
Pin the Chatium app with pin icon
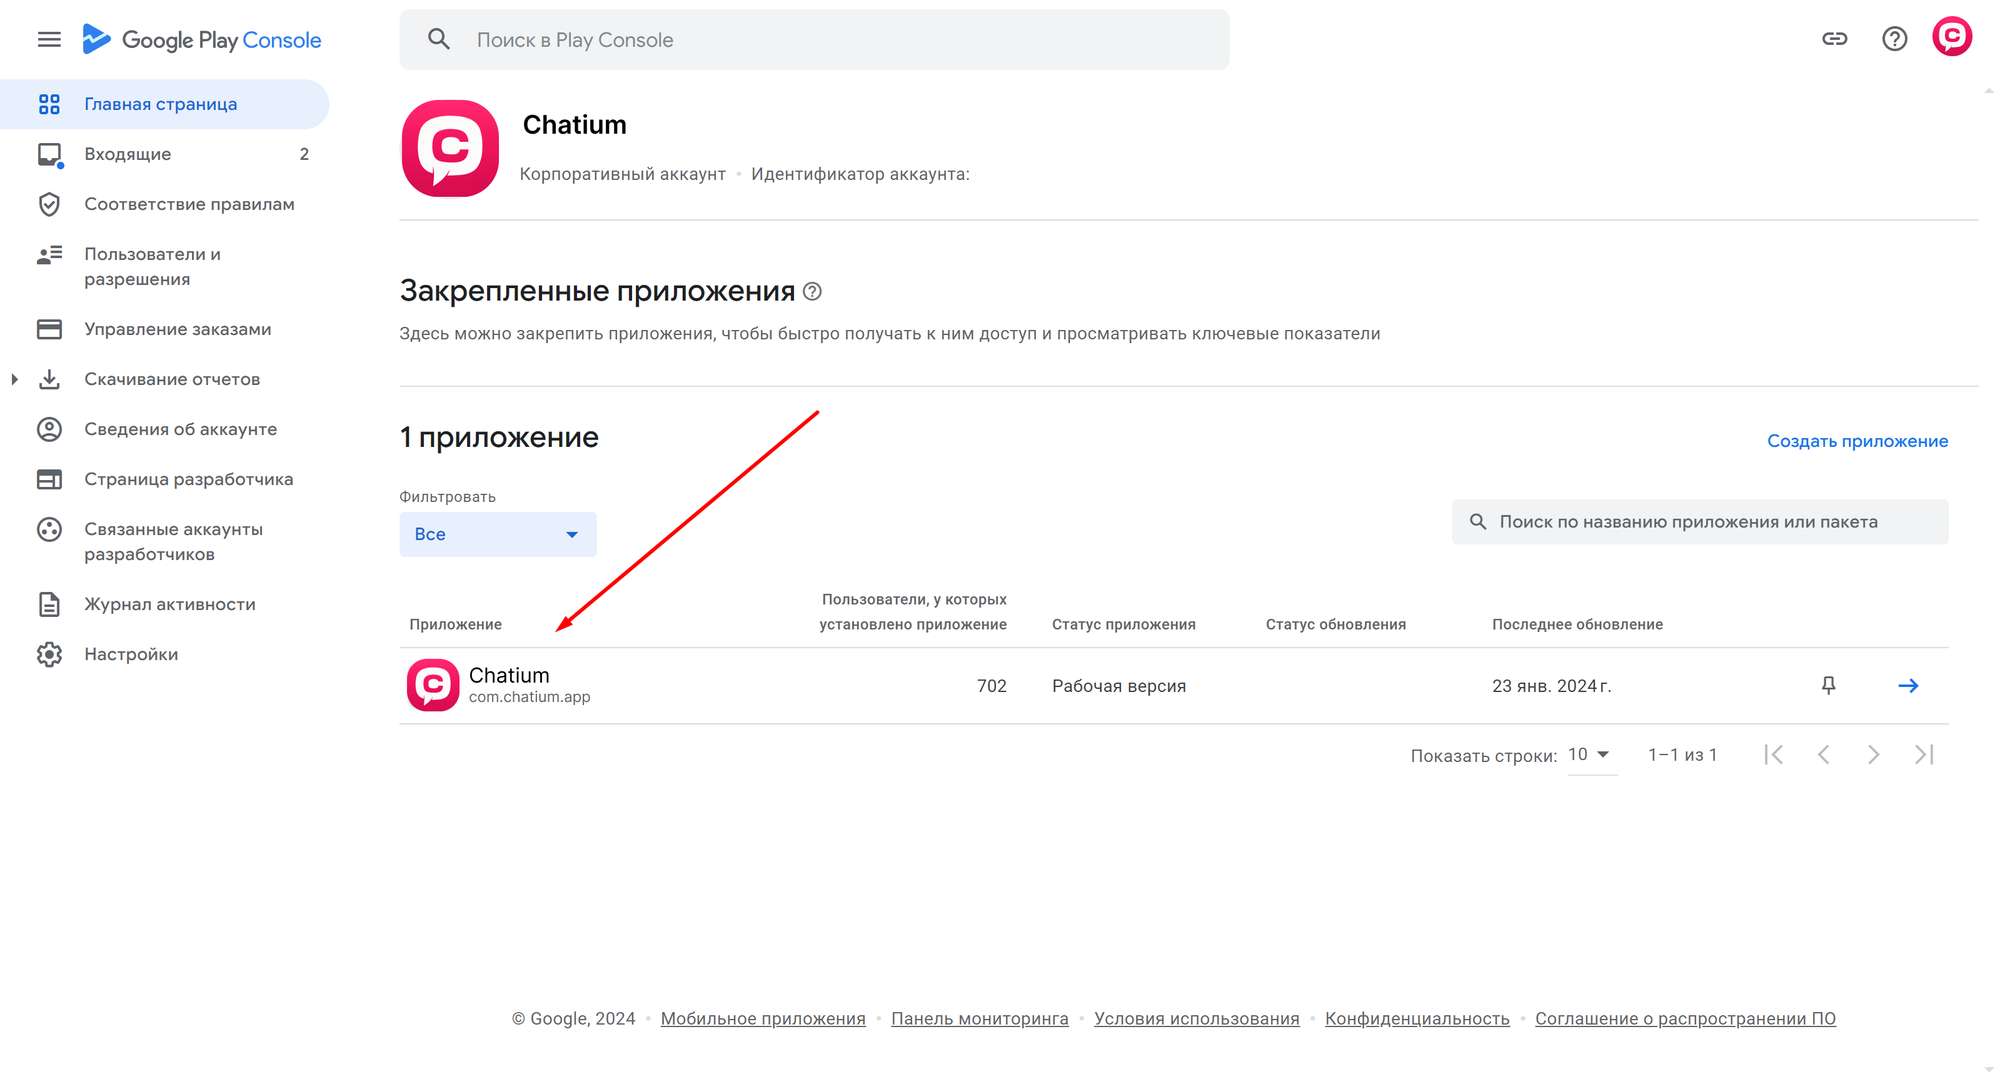pyautogui.click(x=1828, y=685)
